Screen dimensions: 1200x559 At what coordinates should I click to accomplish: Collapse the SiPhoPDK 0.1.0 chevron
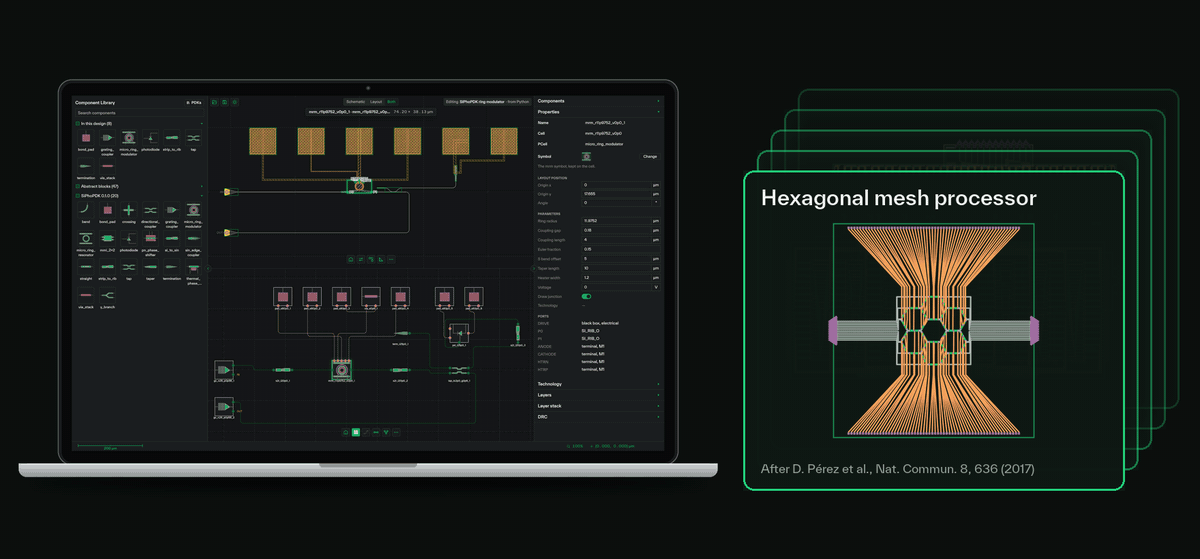coord(202,196)
